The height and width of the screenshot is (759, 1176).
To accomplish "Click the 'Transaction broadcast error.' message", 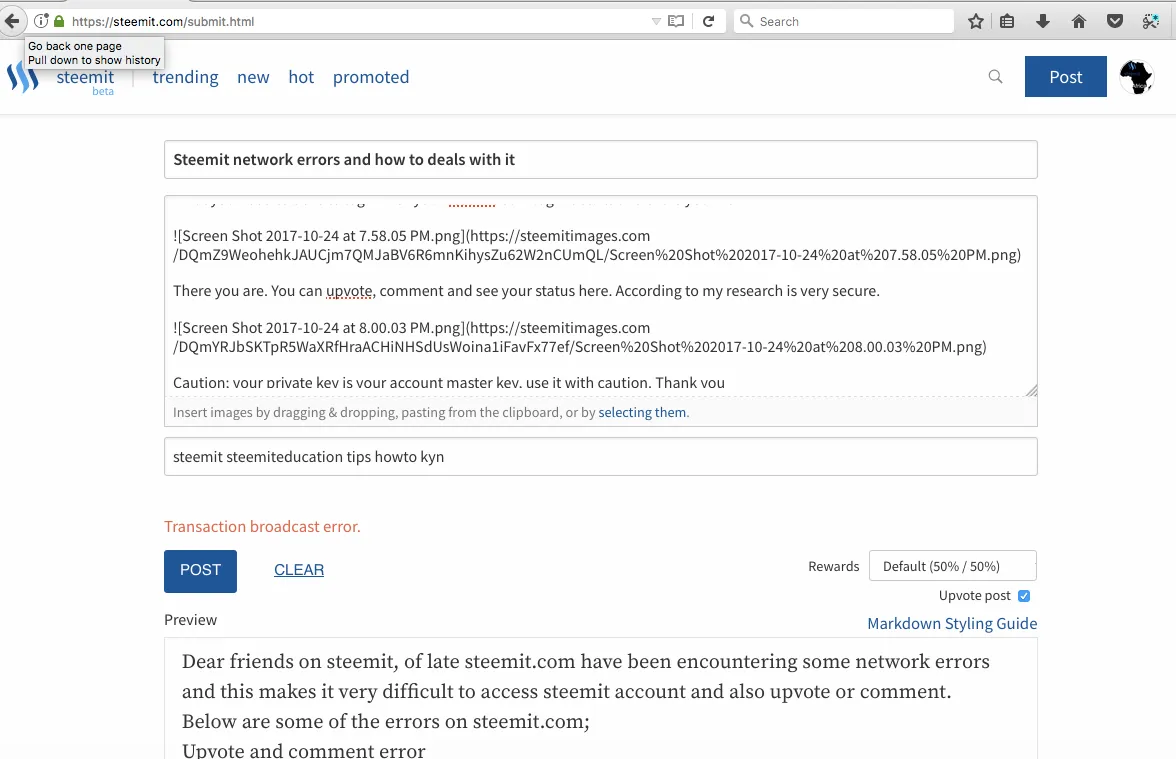I will 262,526.
